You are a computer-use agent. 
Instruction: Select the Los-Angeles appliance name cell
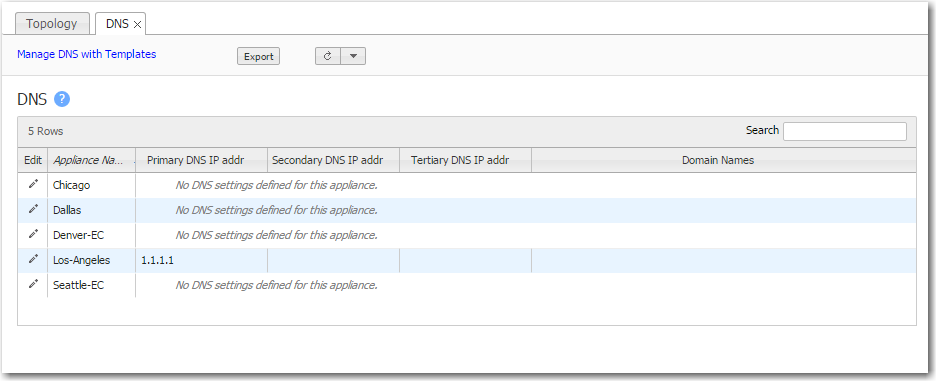pyautogui.click(x=91, y=260)
